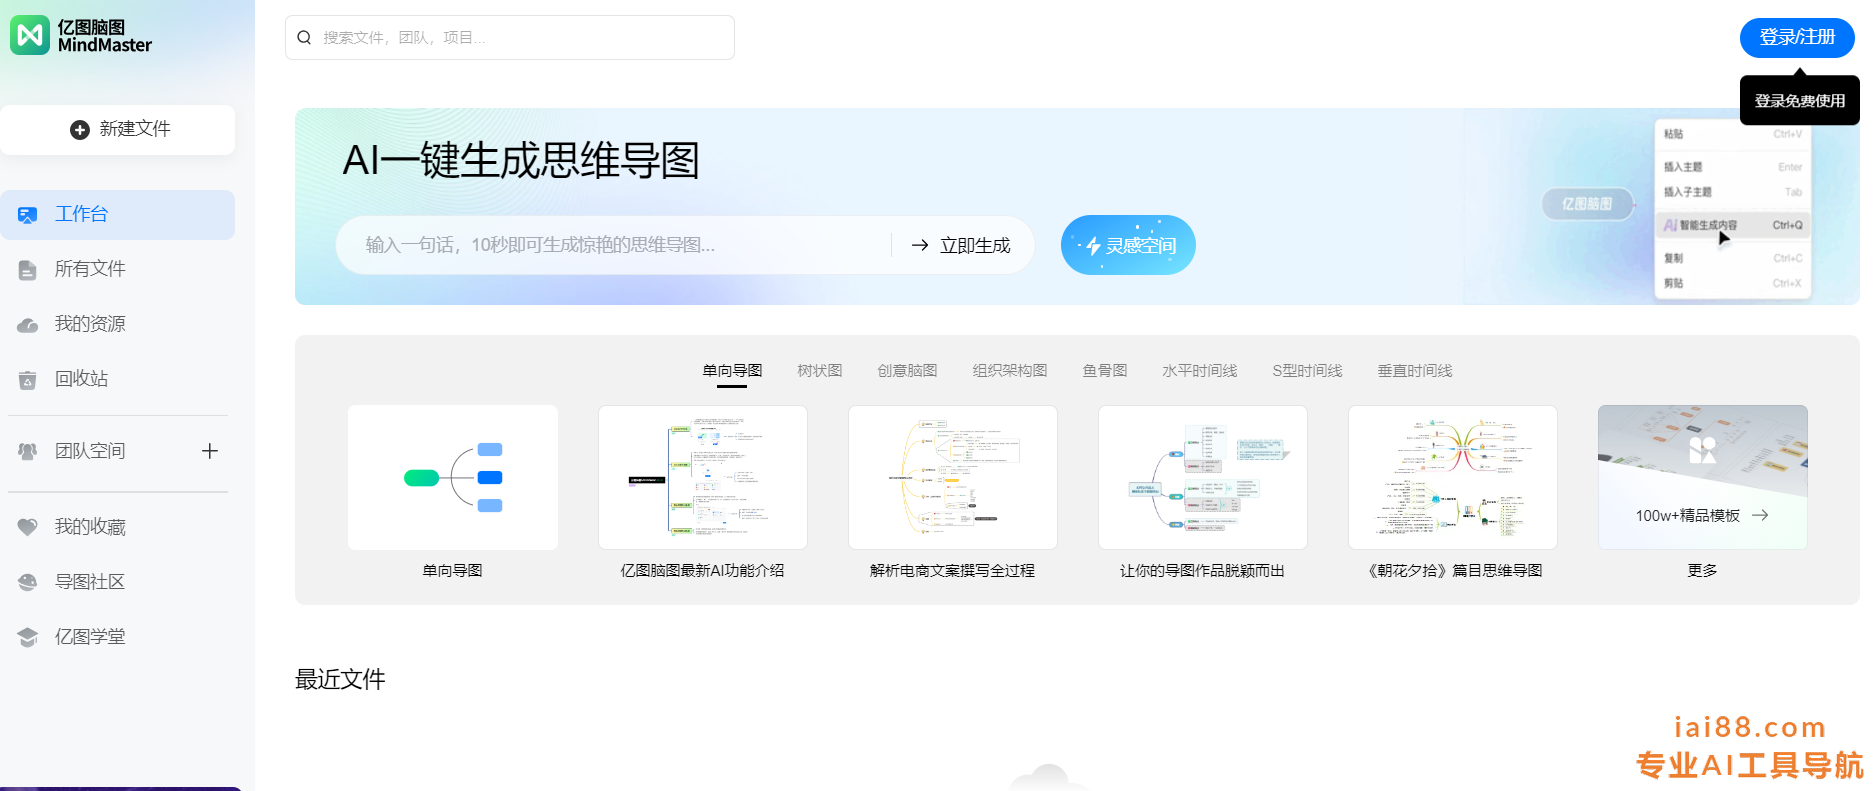Open 团队空间 section
The height and width of the screenshot is (791, 1876).
(x=90, y=451)
